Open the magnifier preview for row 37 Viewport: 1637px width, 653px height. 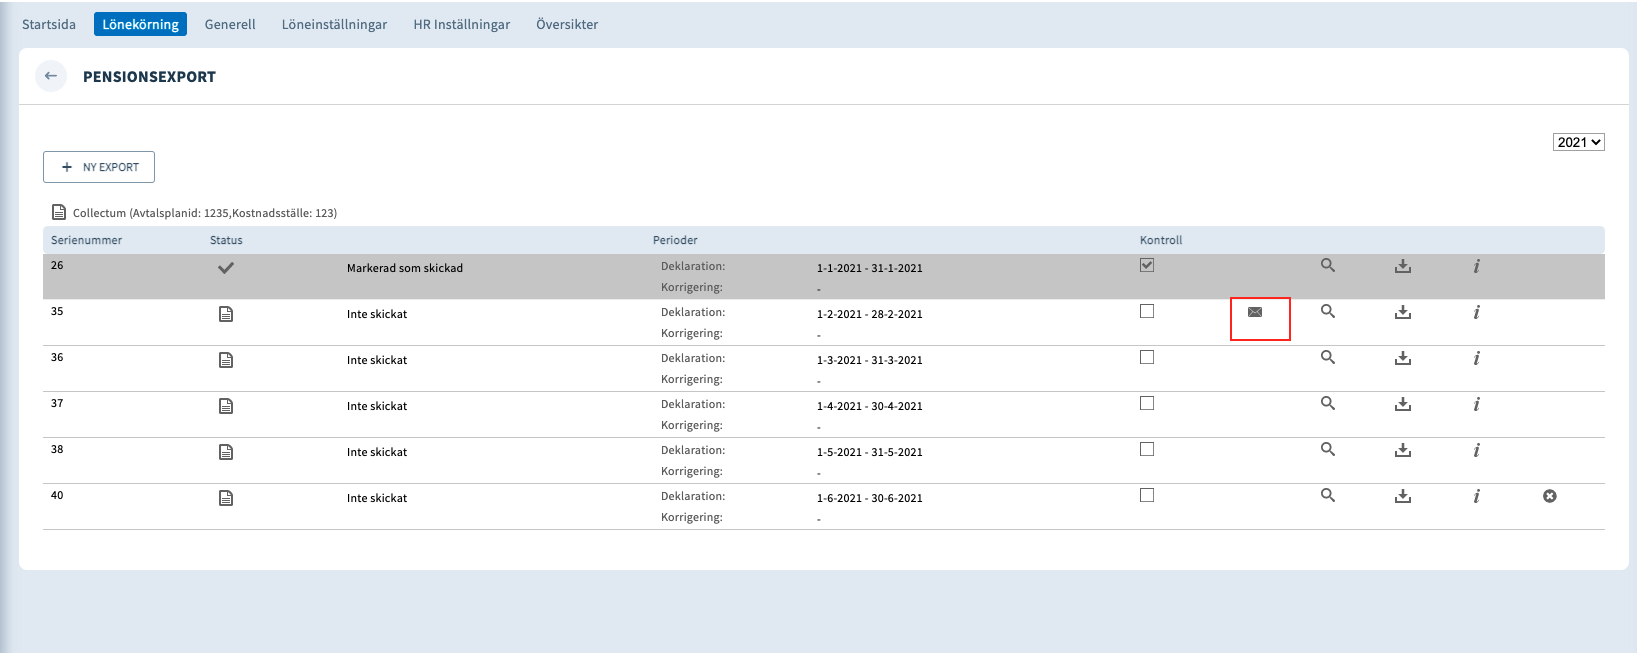(1328, 404)
